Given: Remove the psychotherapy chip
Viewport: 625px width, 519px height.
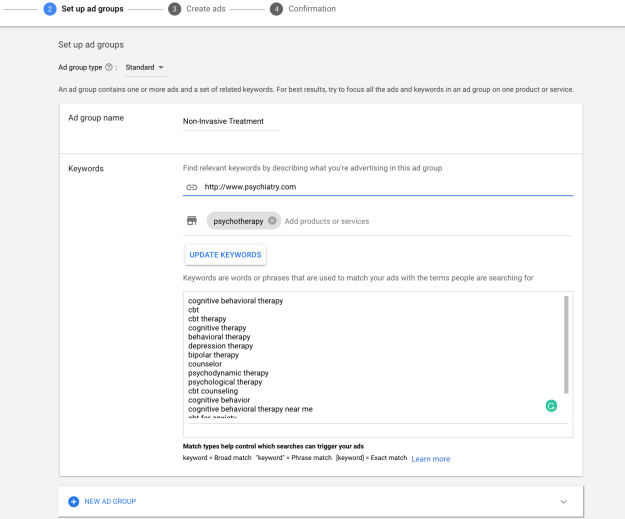Looking at the screenshot, I should pos(272,220).
